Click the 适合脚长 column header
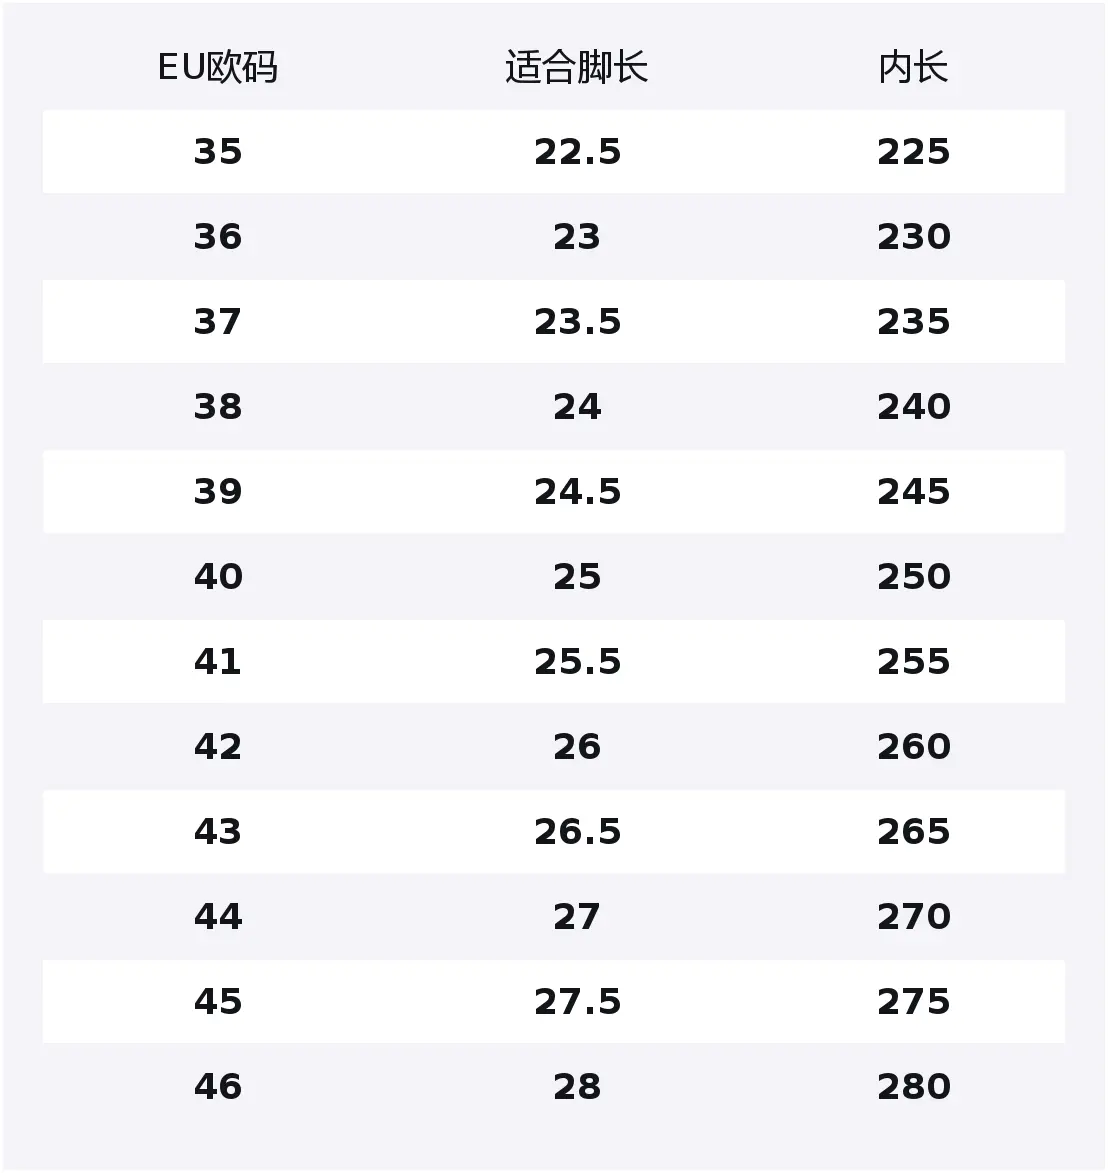Screen dimensions: 1108x1173 coord(577,67)
